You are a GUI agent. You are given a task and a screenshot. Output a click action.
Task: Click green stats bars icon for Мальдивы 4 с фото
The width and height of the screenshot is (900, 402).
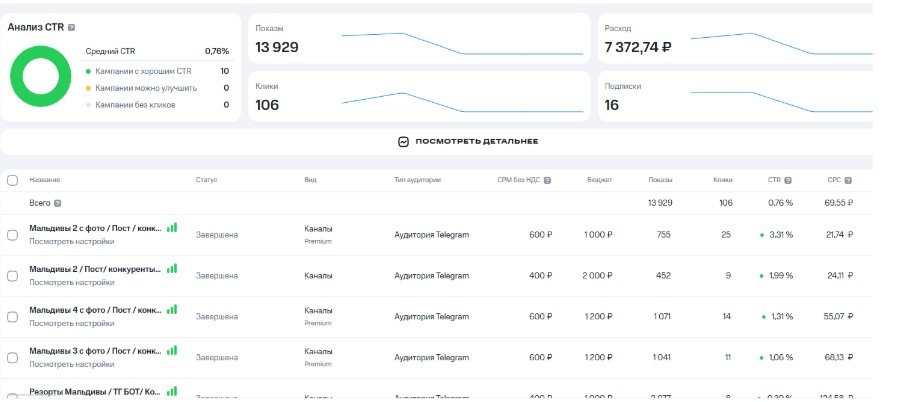coord(172,310)
